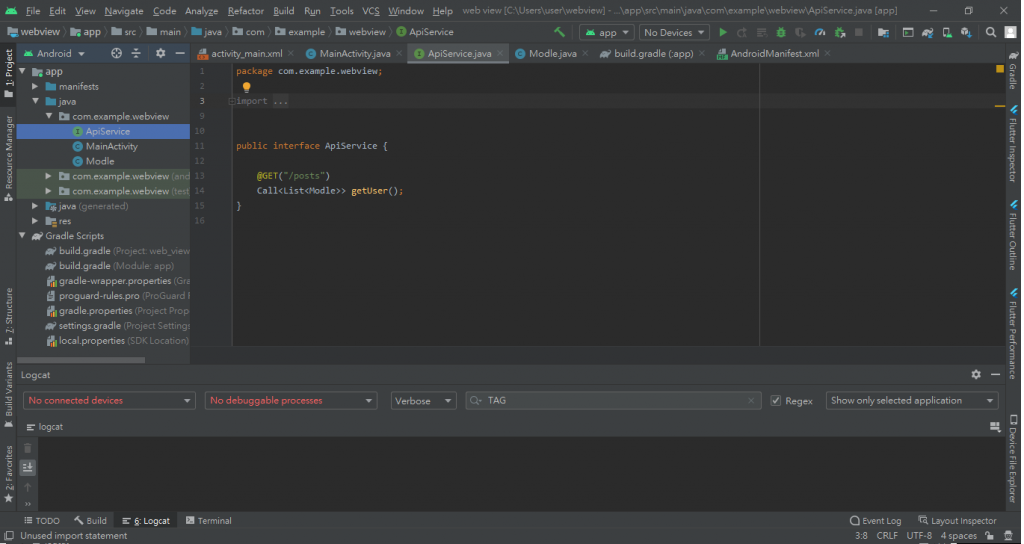Open the Event Log button
The image size is (1024, 544).
click(875, 520)
